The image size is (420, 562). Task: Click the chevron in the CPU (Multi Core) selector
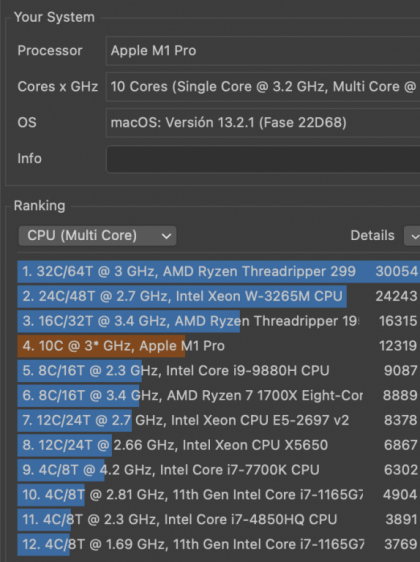[x=166, y=236]
